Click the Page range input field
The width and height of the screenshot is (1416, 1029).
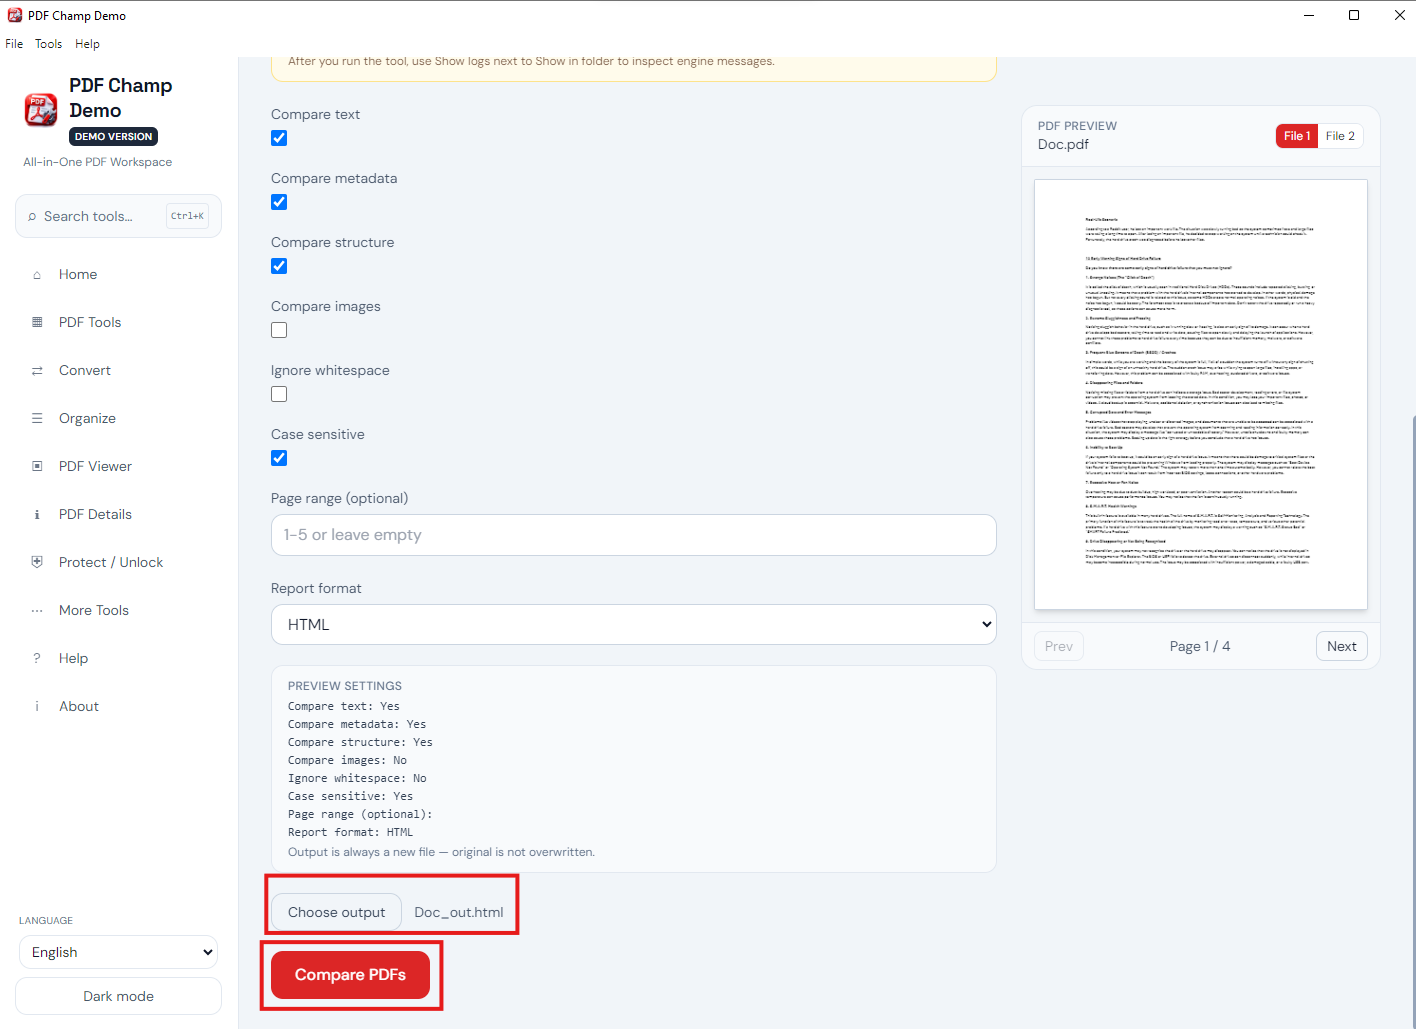(634, 535)
